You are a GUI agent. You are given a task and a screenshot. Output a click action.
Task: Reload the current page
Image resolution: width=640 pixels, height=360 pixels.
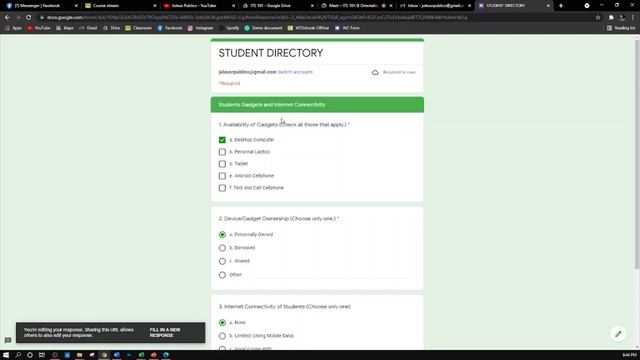[x=28, y=18]
